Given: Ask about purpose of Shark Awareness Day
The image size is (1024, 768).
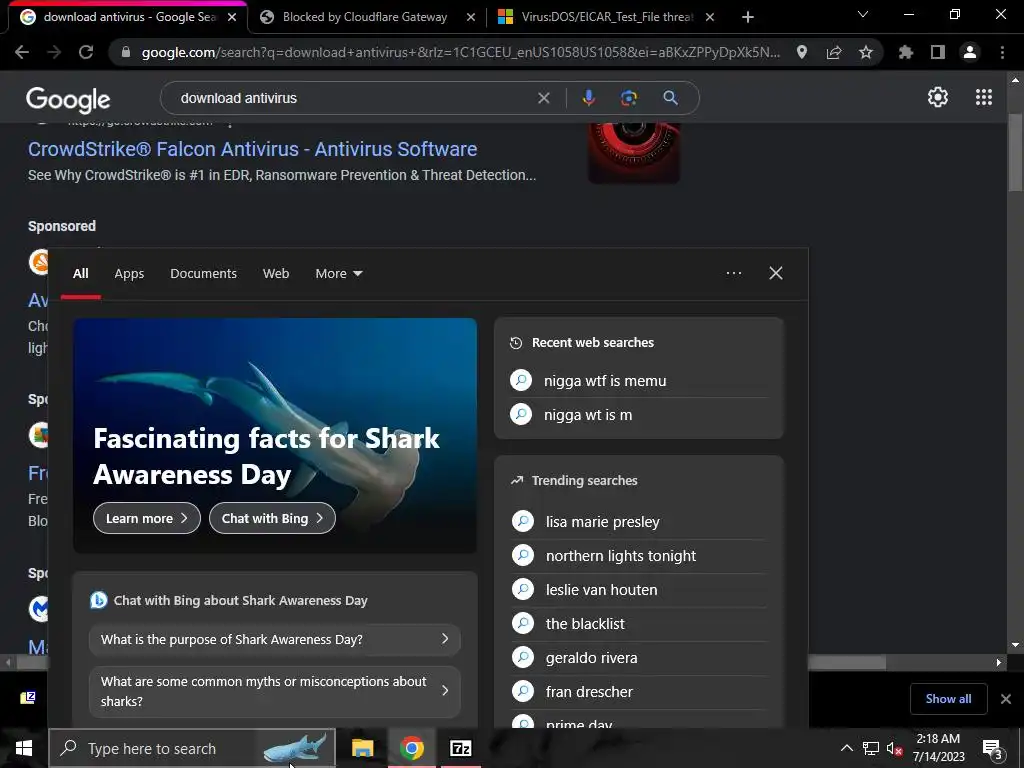Looking at the screenshot, I should coord(274,639).
